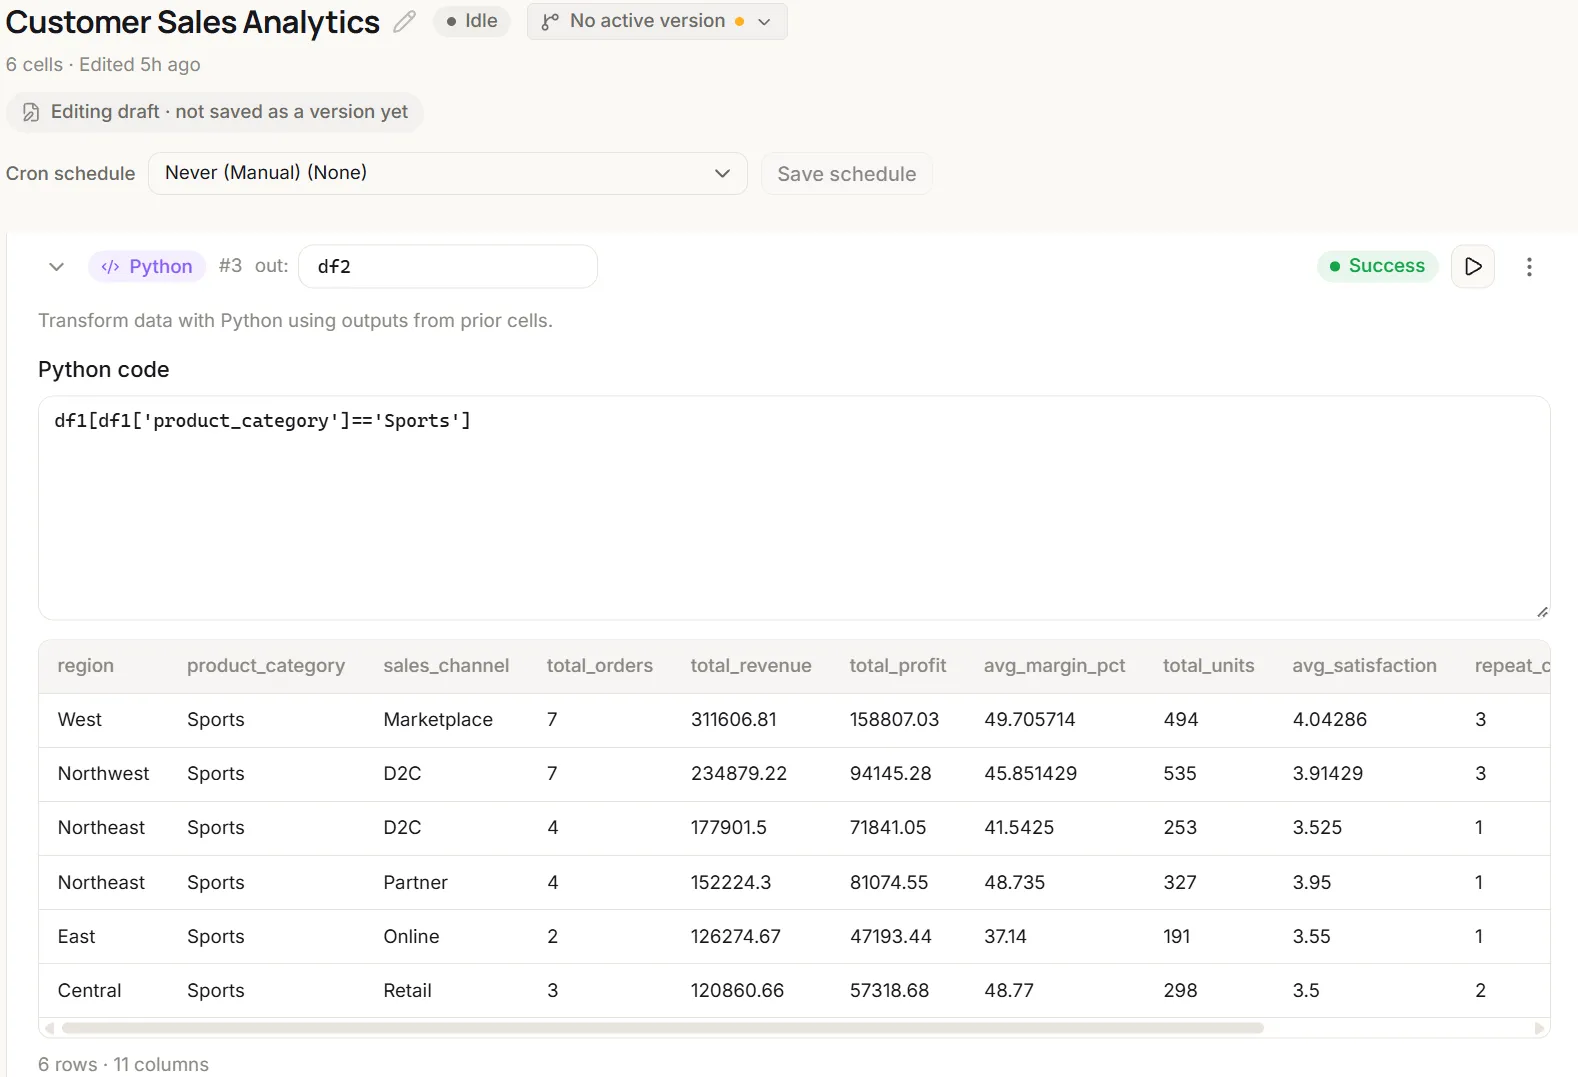This screenshot has height=1077, width=1578.
Task: Click the Python code heading
Action: [x=104, y=370]
